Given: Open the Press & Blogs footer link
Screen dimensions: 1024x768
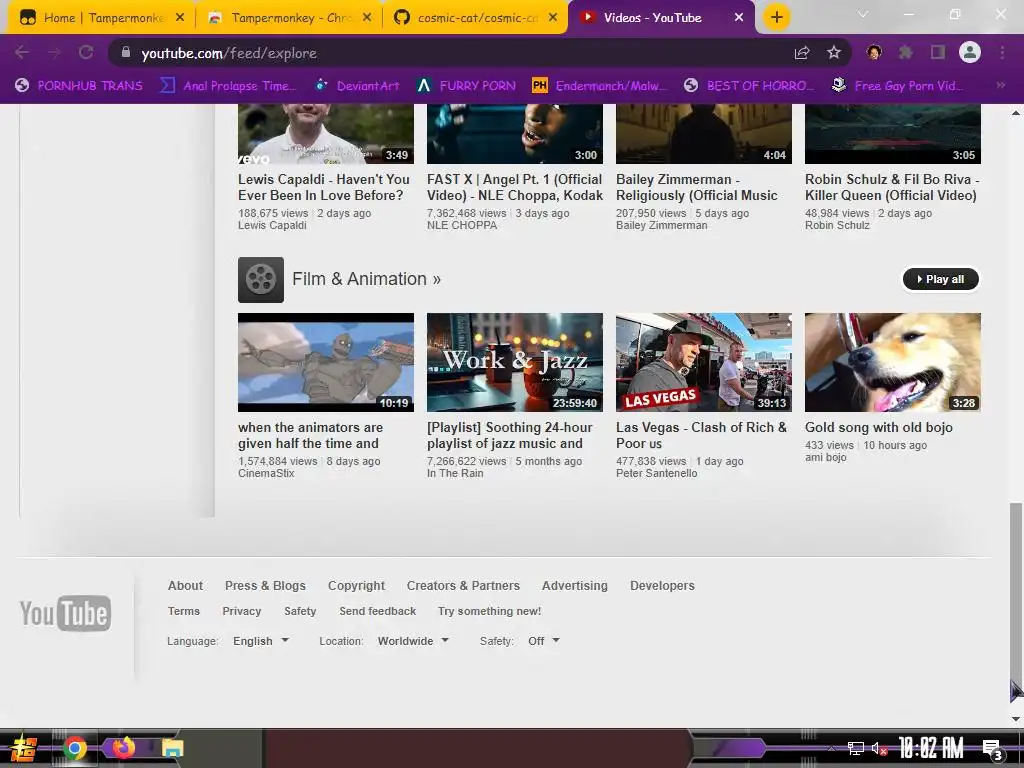Looking at the screenshot, I should click(265, 586).
